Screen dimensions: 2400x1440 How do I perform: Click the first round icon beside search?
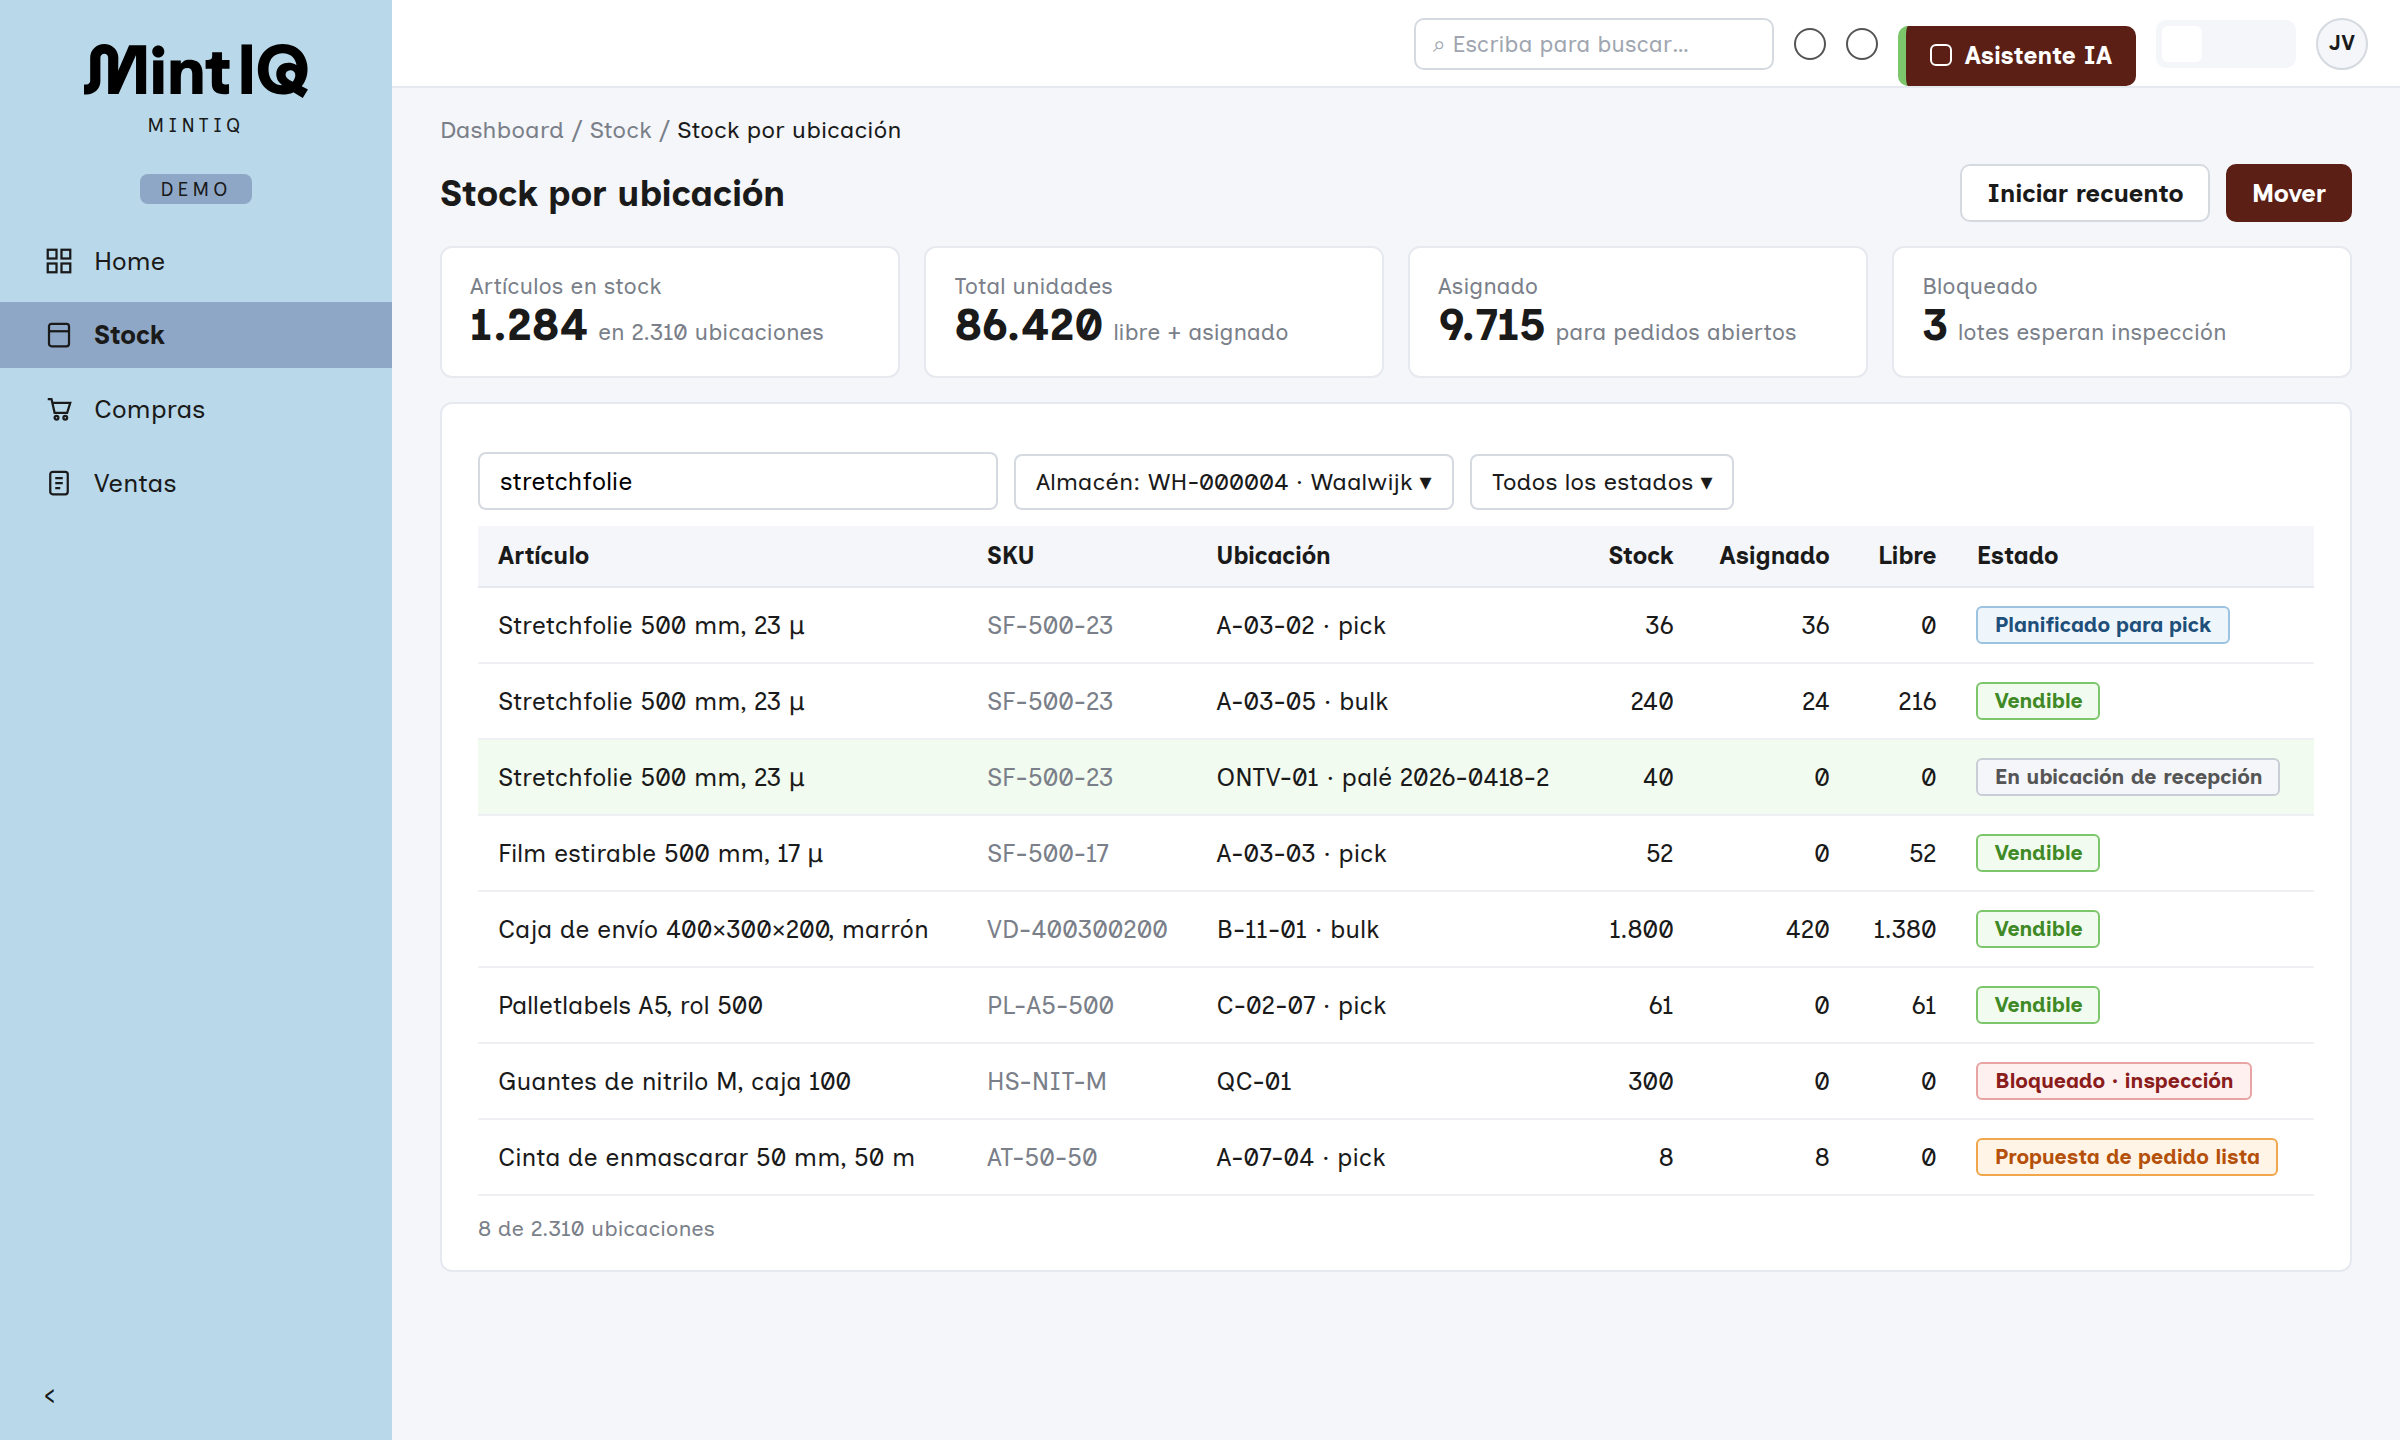(1810, 44)
